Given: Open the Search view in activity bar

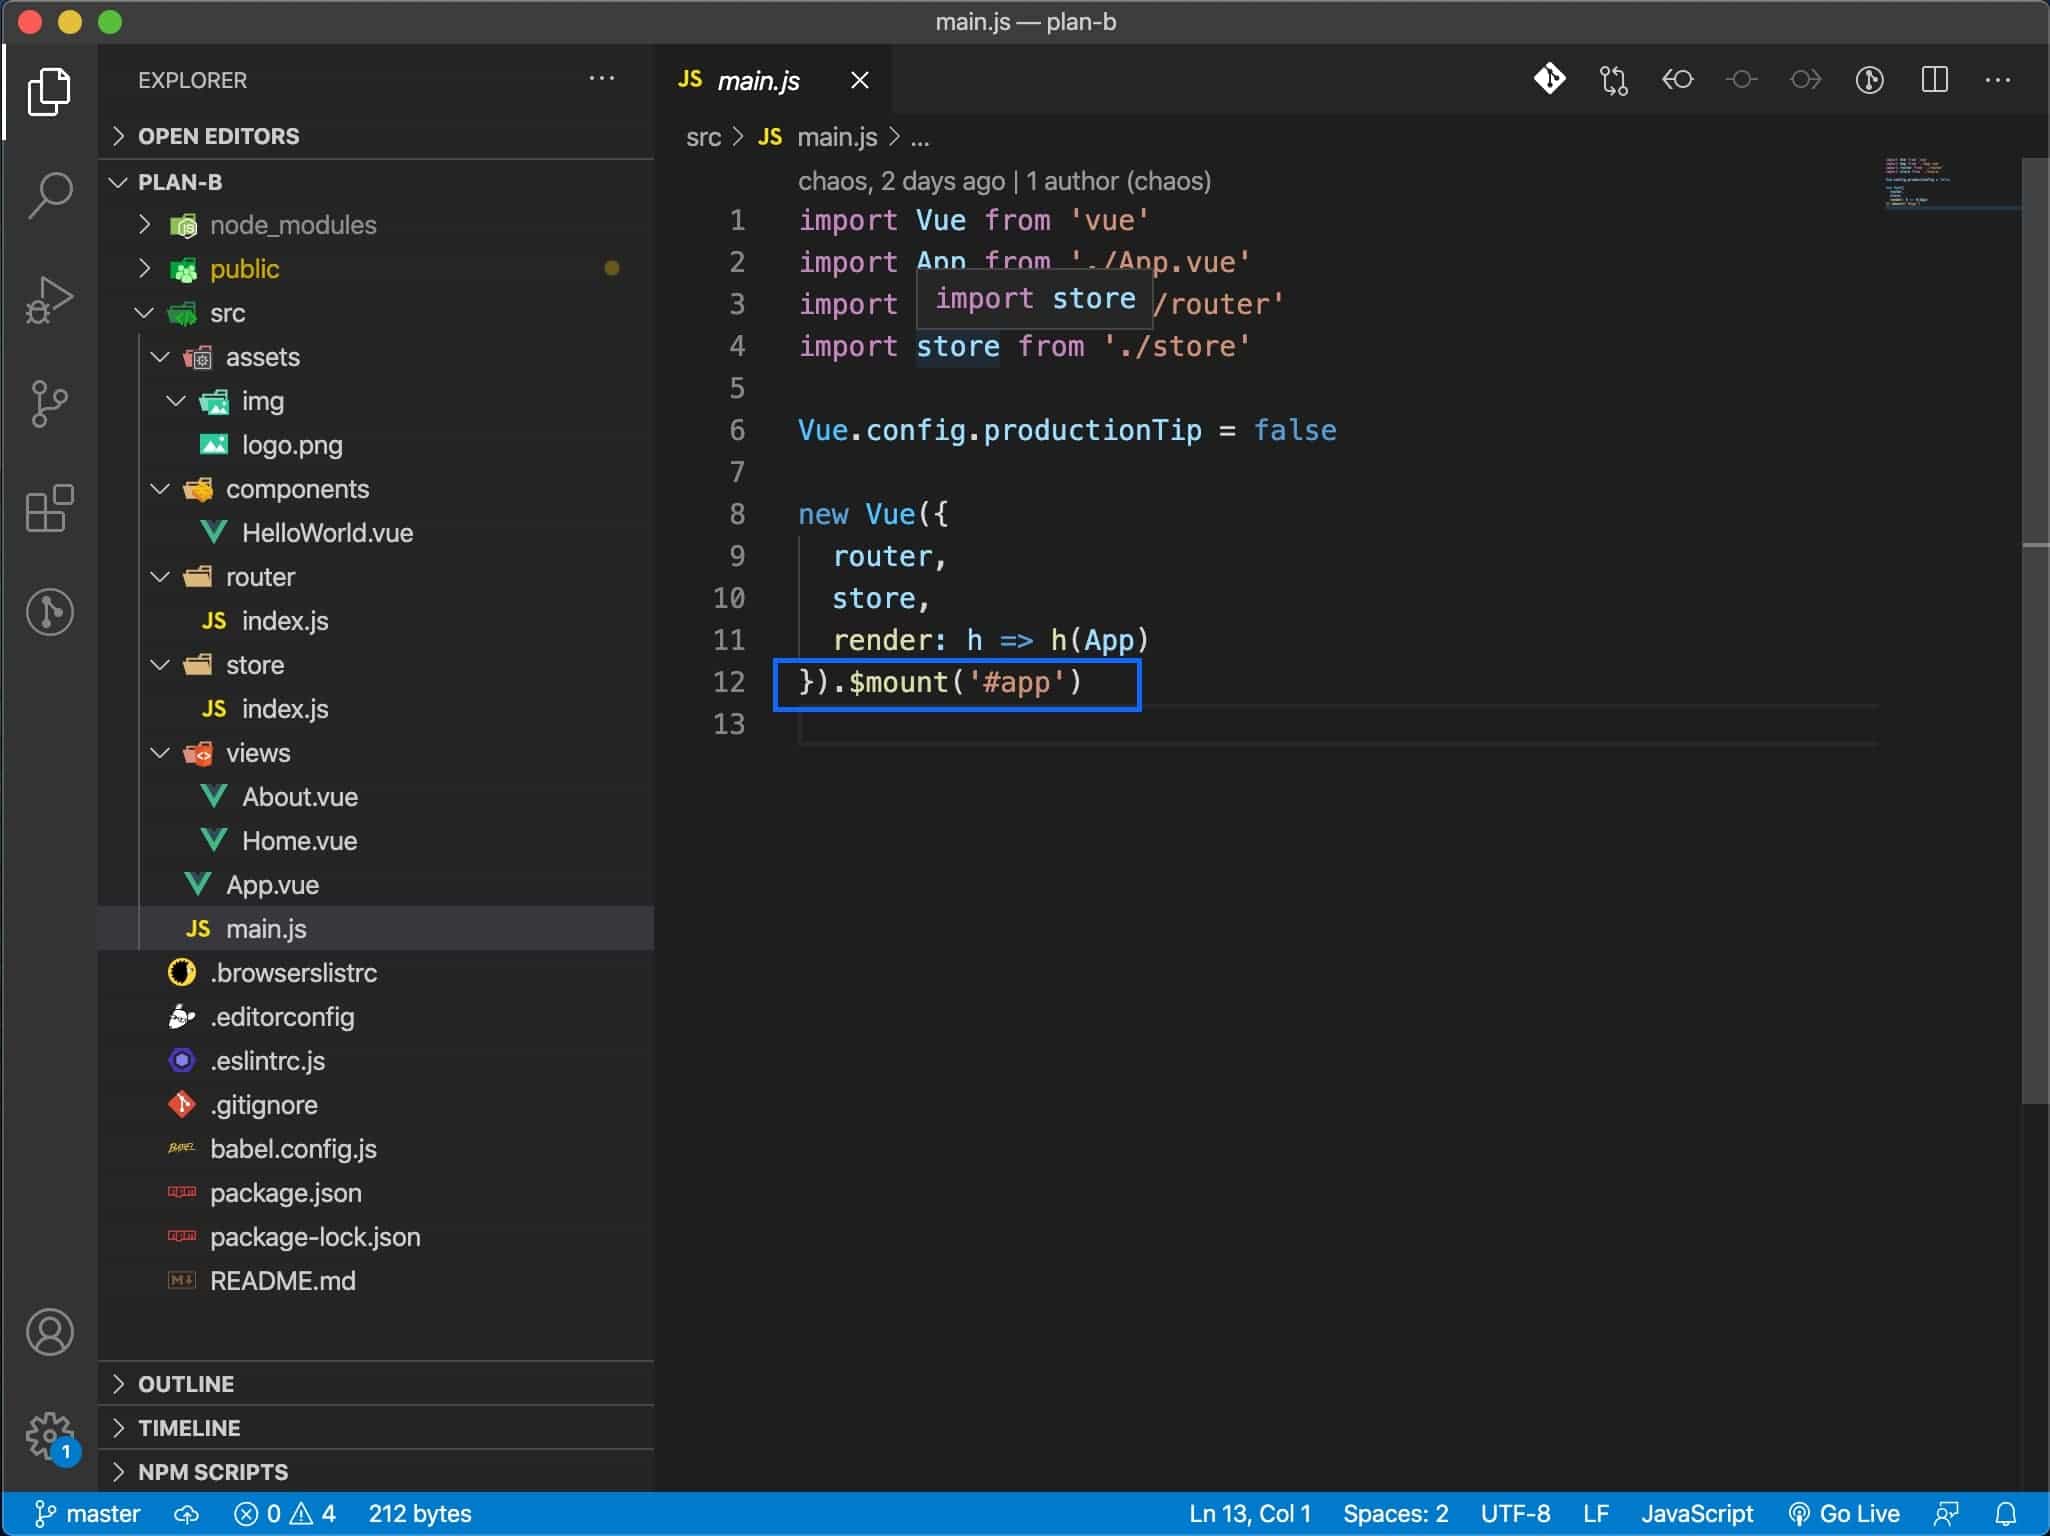Looking at the screenshot, I should 49,195.
